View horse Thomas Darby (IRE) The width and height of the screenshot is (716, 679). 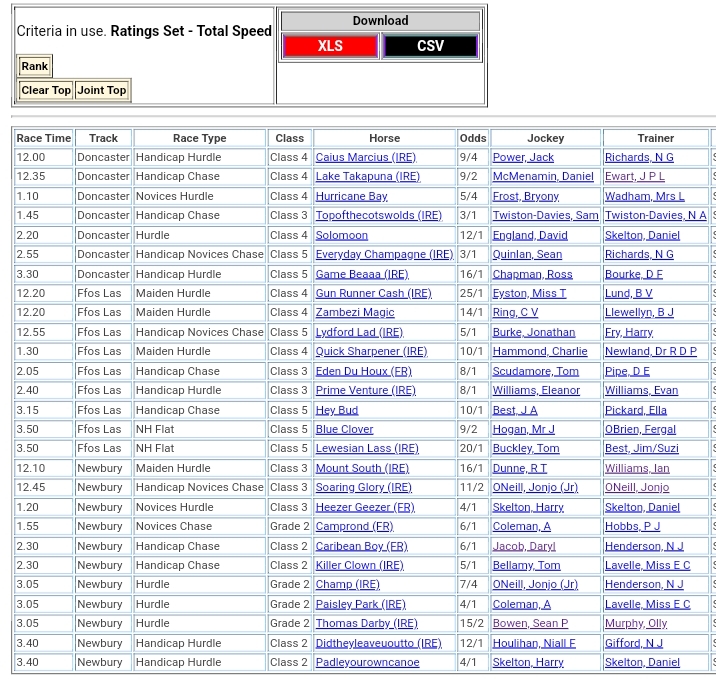click(366, 623)
